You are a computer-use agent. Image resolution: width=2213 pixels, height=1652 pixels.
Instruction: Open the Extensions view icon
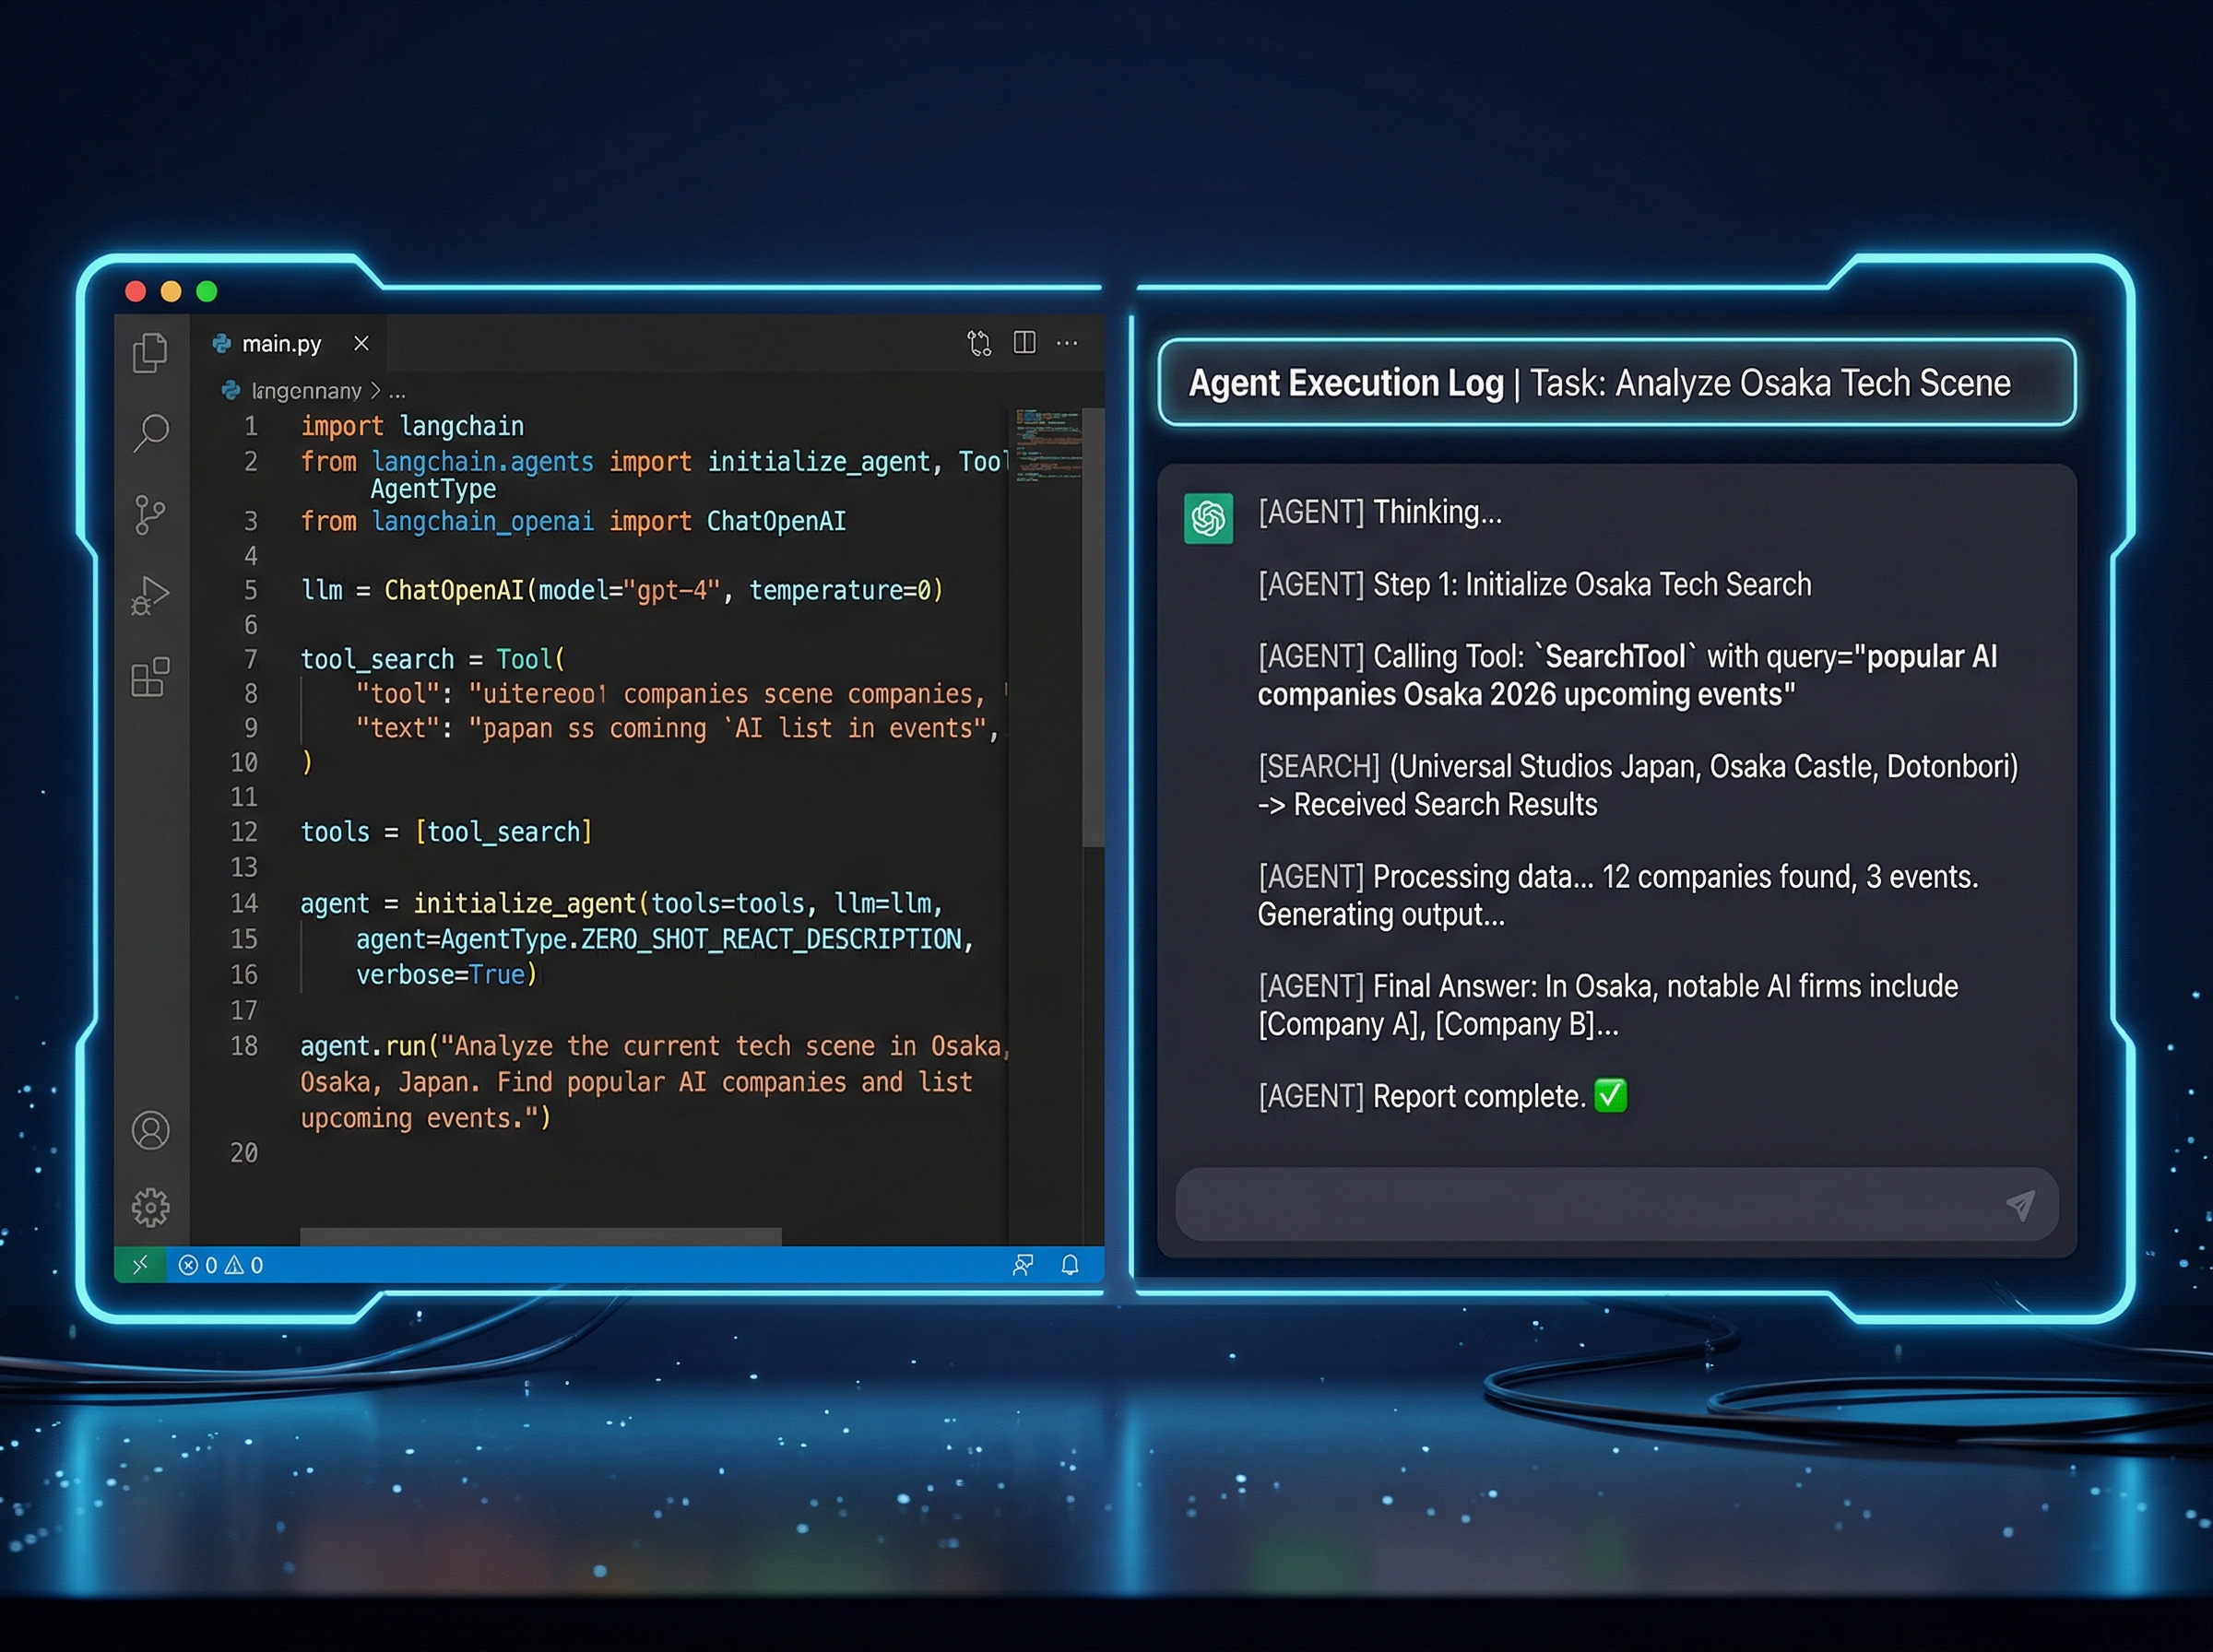point(150,677)
